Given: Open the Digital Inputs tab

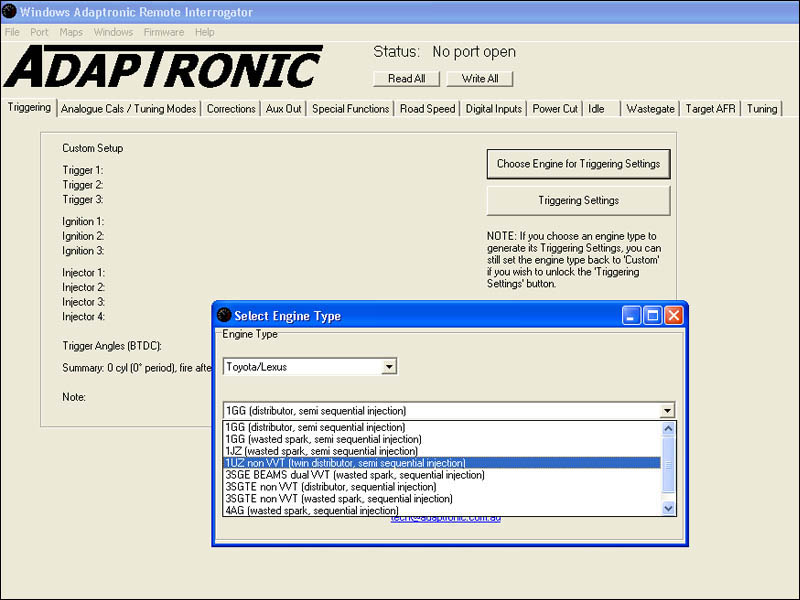Looking at the screenshot, I should point(493,109).
